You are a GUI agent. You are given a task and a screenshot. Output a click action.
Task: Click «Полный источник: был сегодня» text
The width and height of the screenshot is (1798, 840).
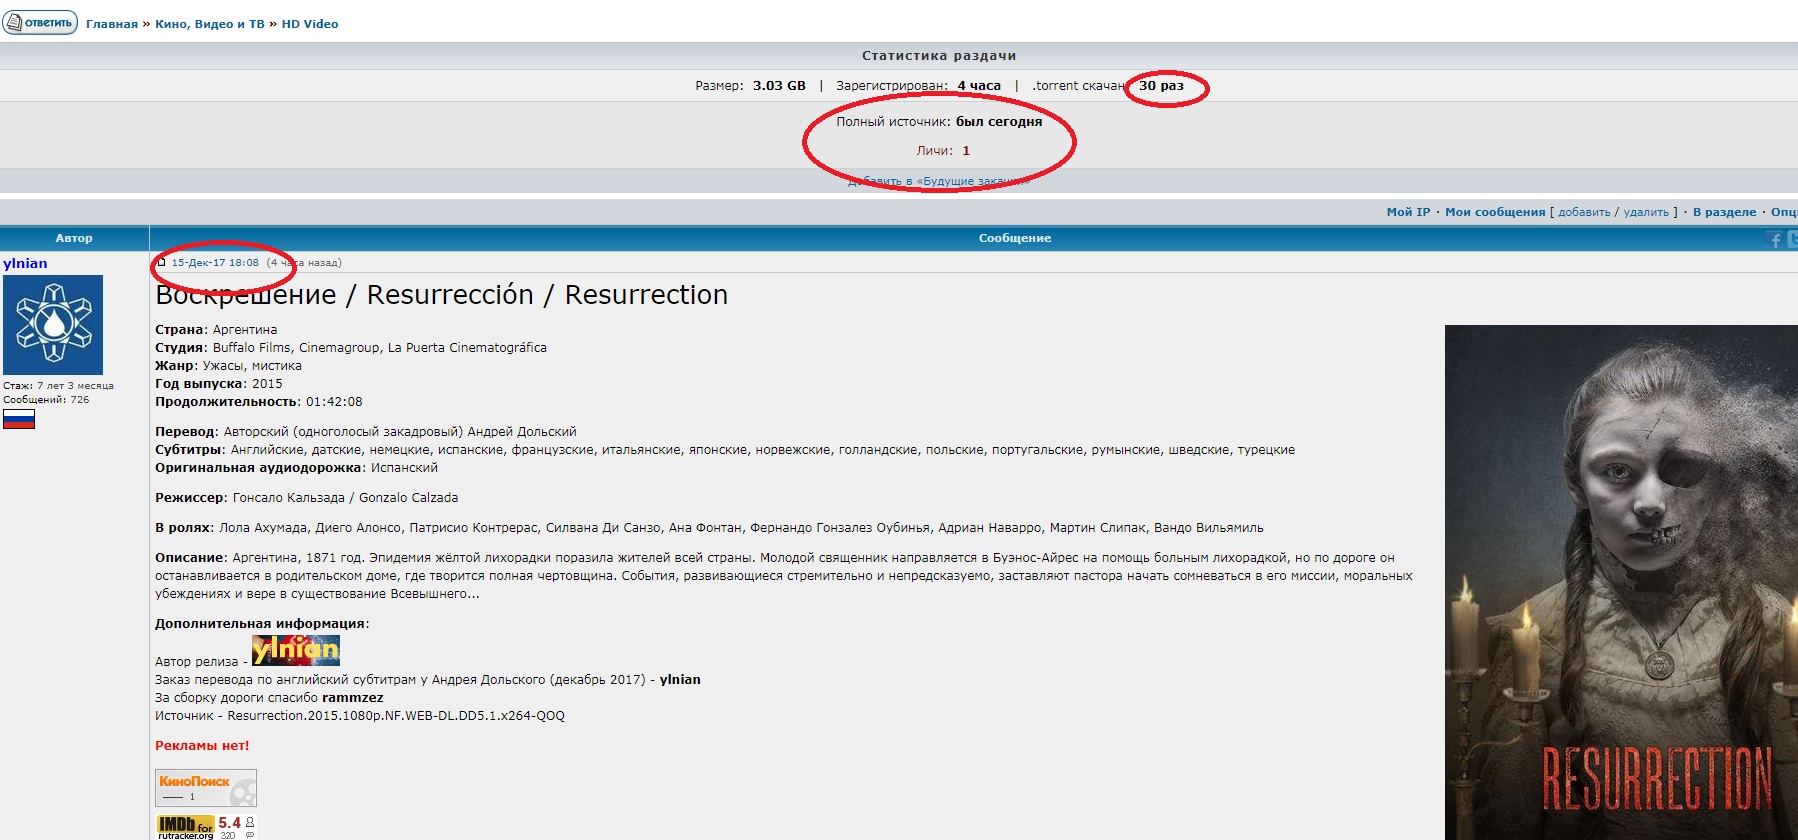pyautogui.click(x=939, y=122)
